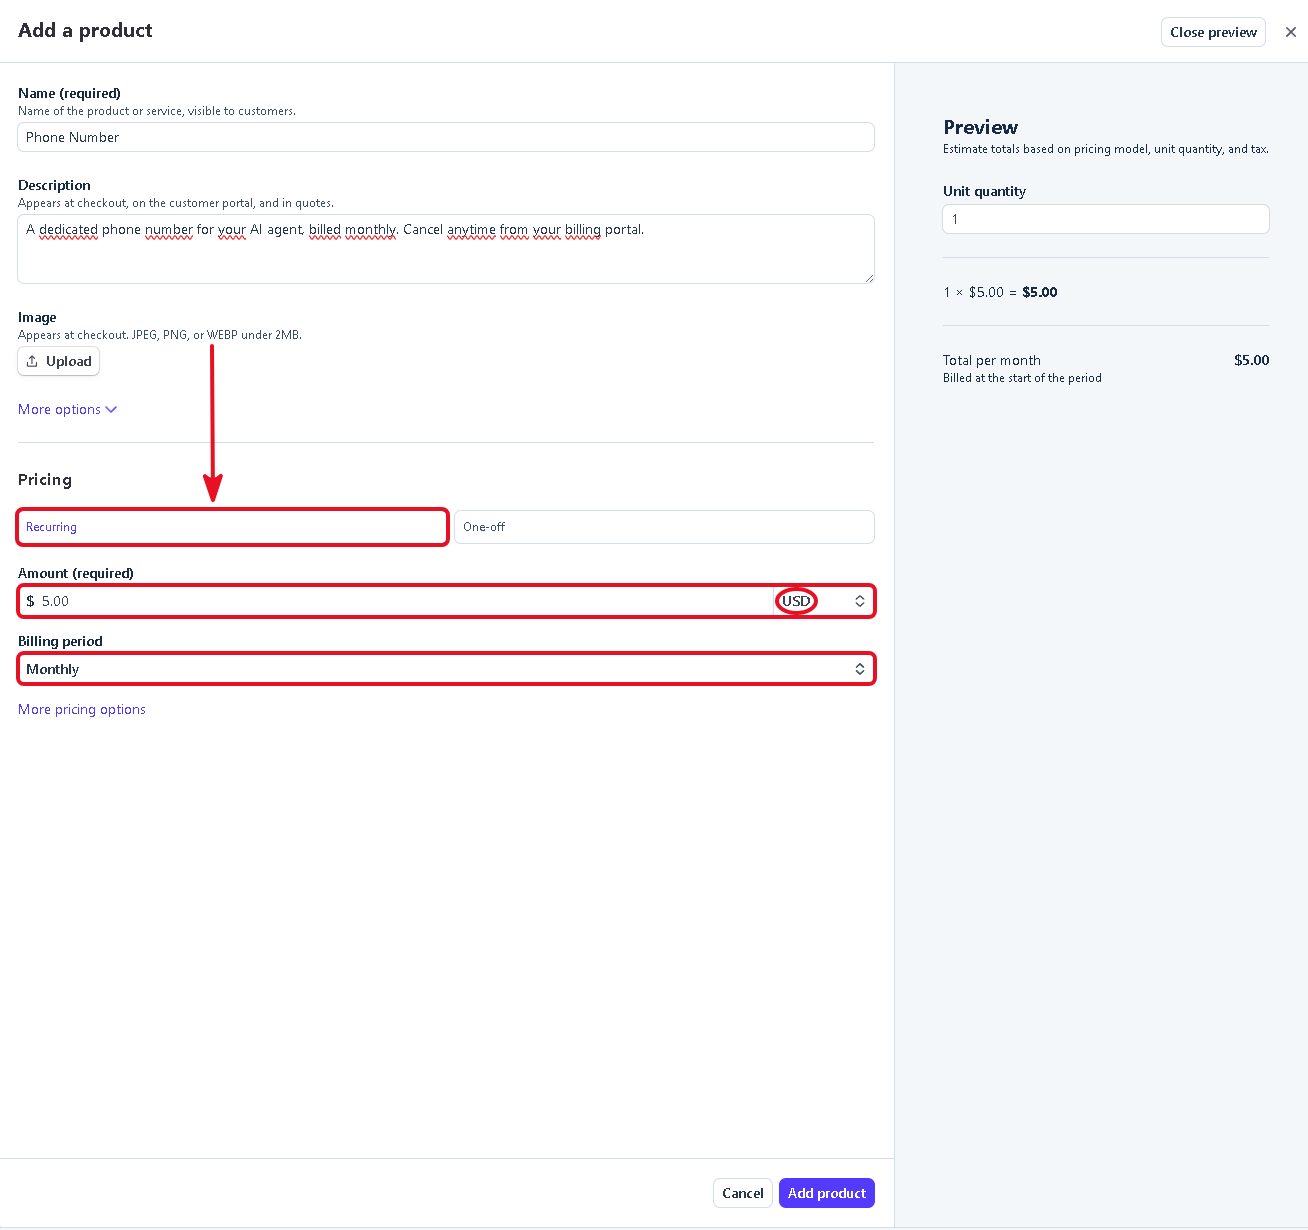Screen dimensions: 1308x1230
Task: Open the USD currency dropdown
Action: pyautogui.click(x=823, y=601)
